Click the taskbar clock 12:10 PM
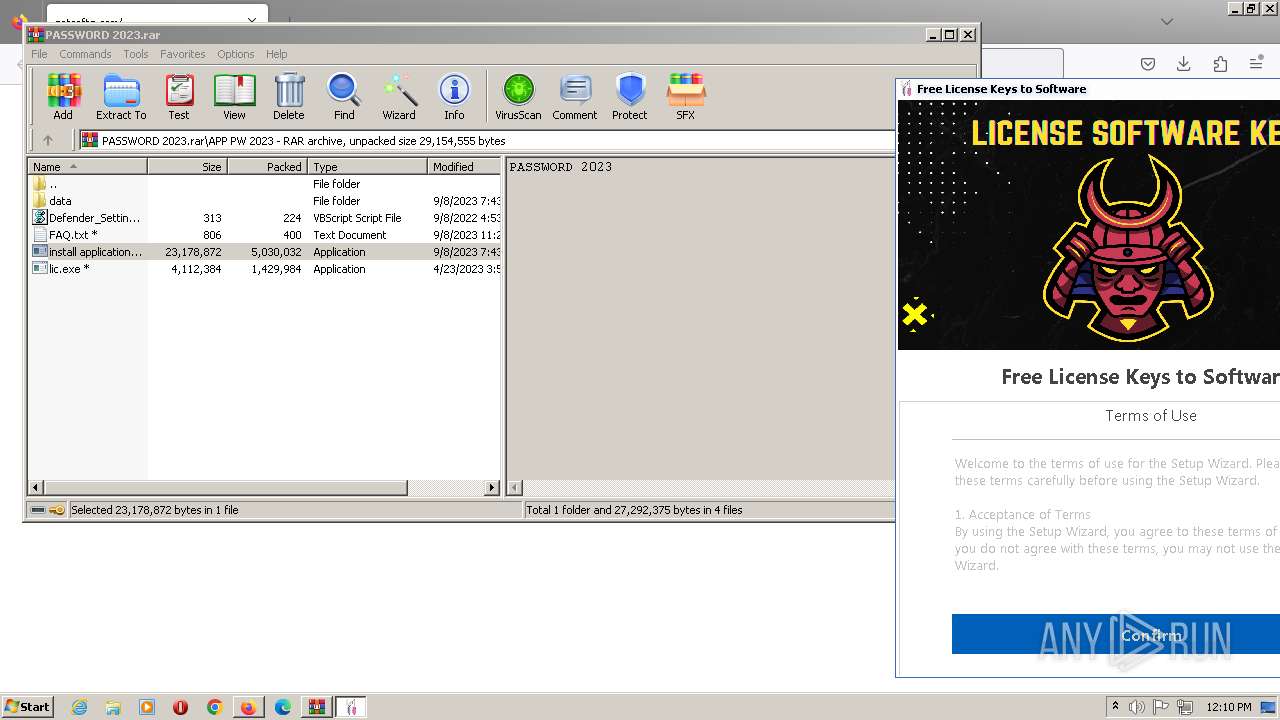1280x720 pixels. point(1229,707)
